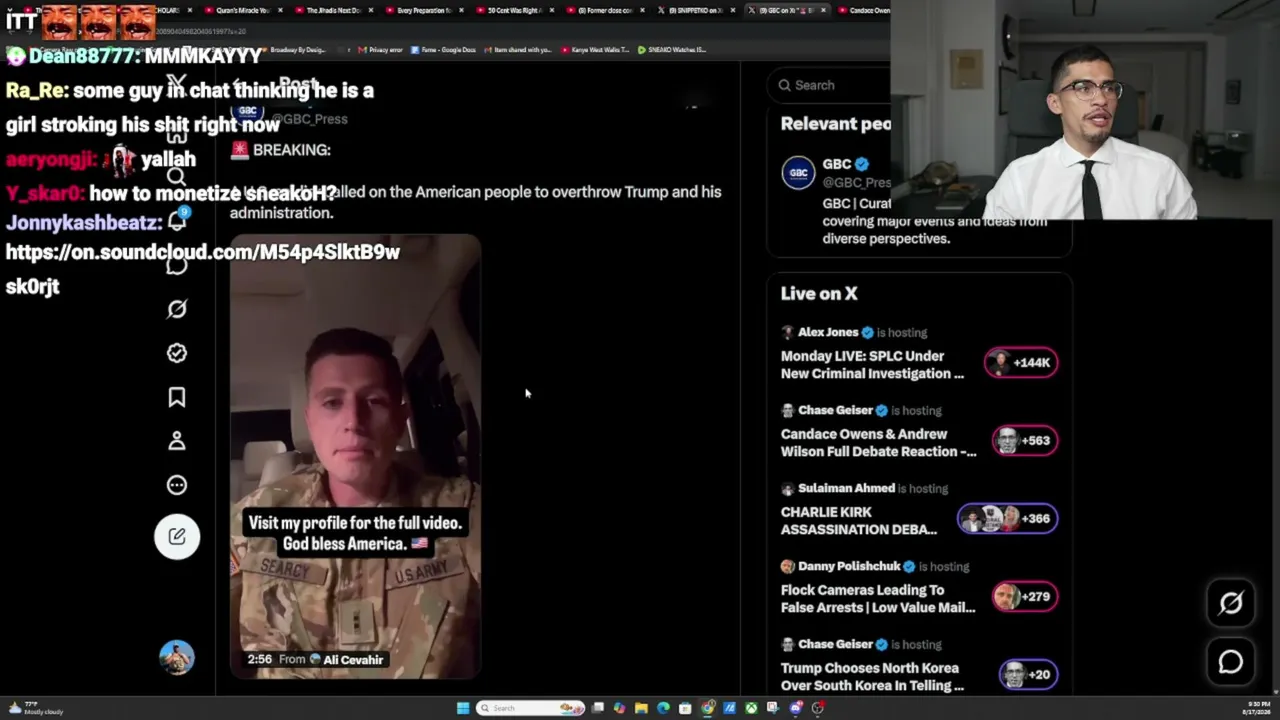This screenshot has width=1280, height=720.
Task: Click the host name Danny Polishchuk
Action: point(850,566)
